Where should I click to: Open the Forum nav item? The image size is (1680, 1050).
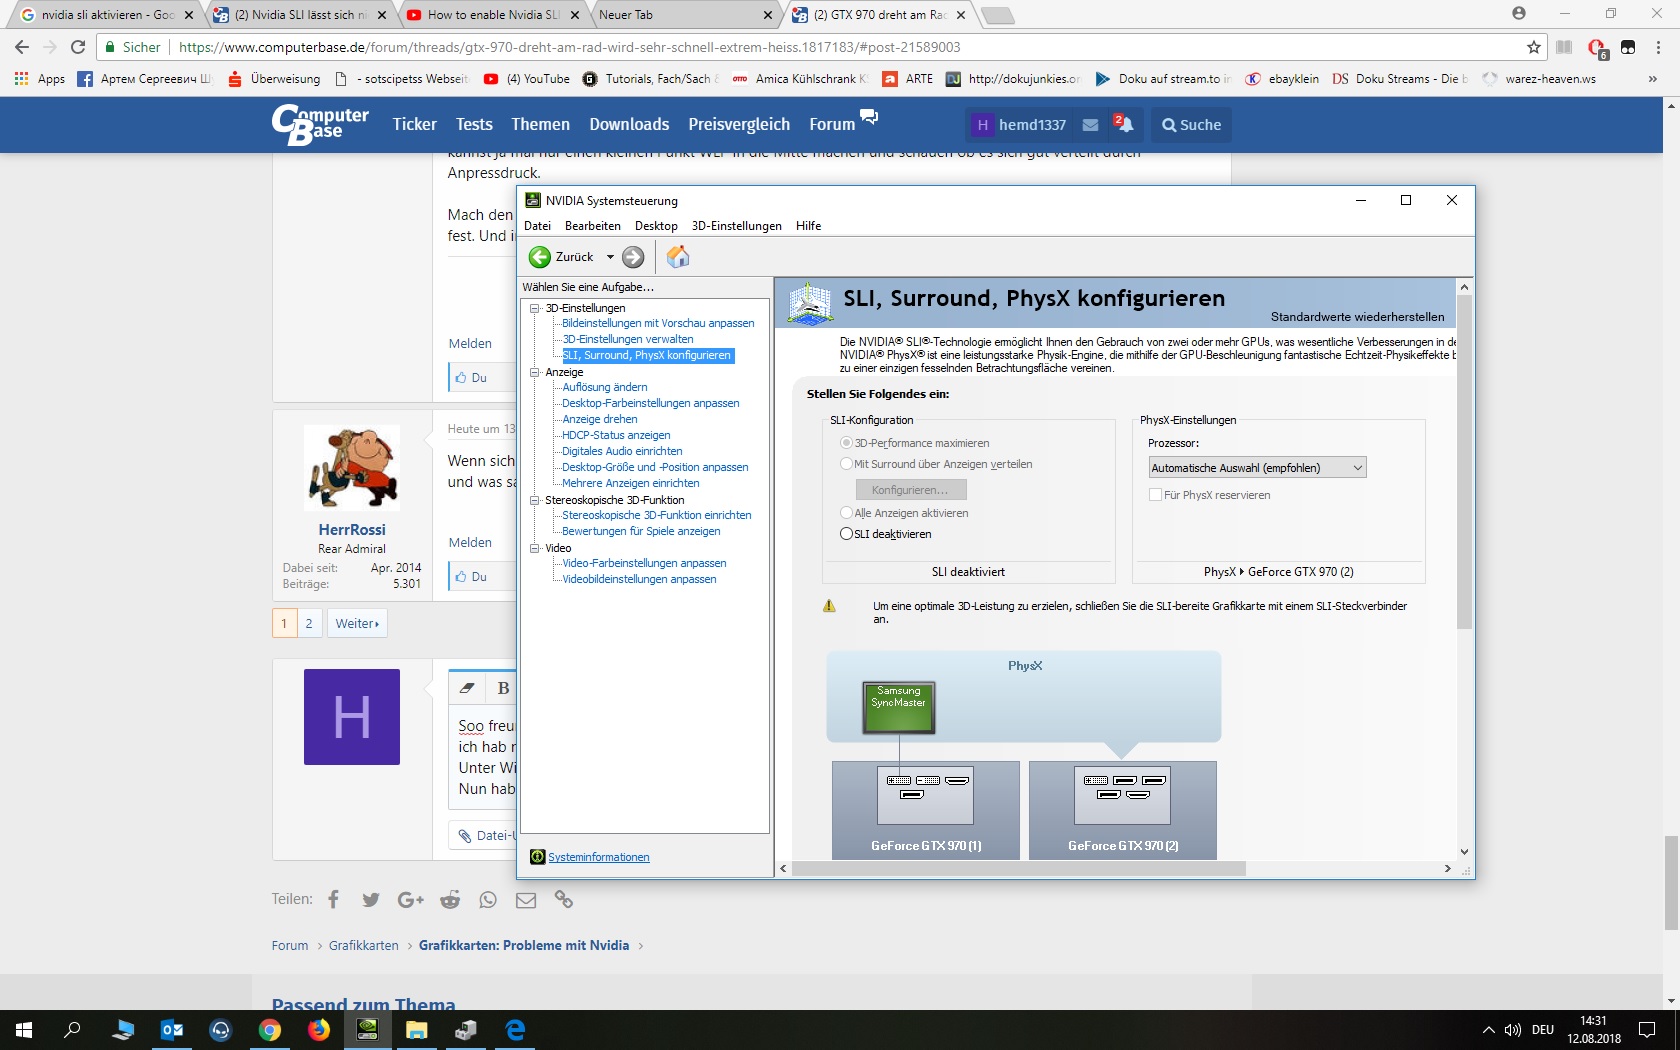[x=832, y=124]
